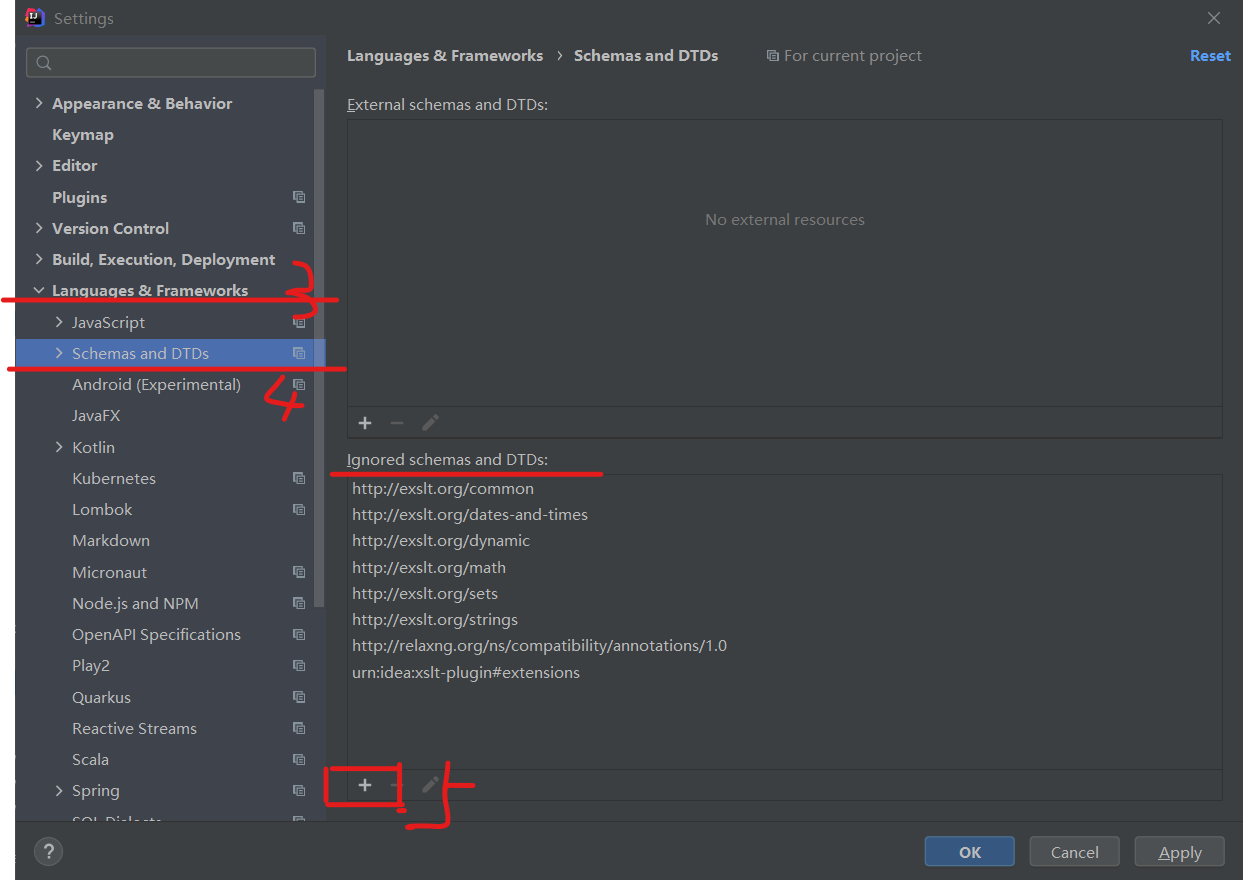Expand the Kotlin node
The width and height of the screenshot is (1243, 880).
click(x=59, y=447)
